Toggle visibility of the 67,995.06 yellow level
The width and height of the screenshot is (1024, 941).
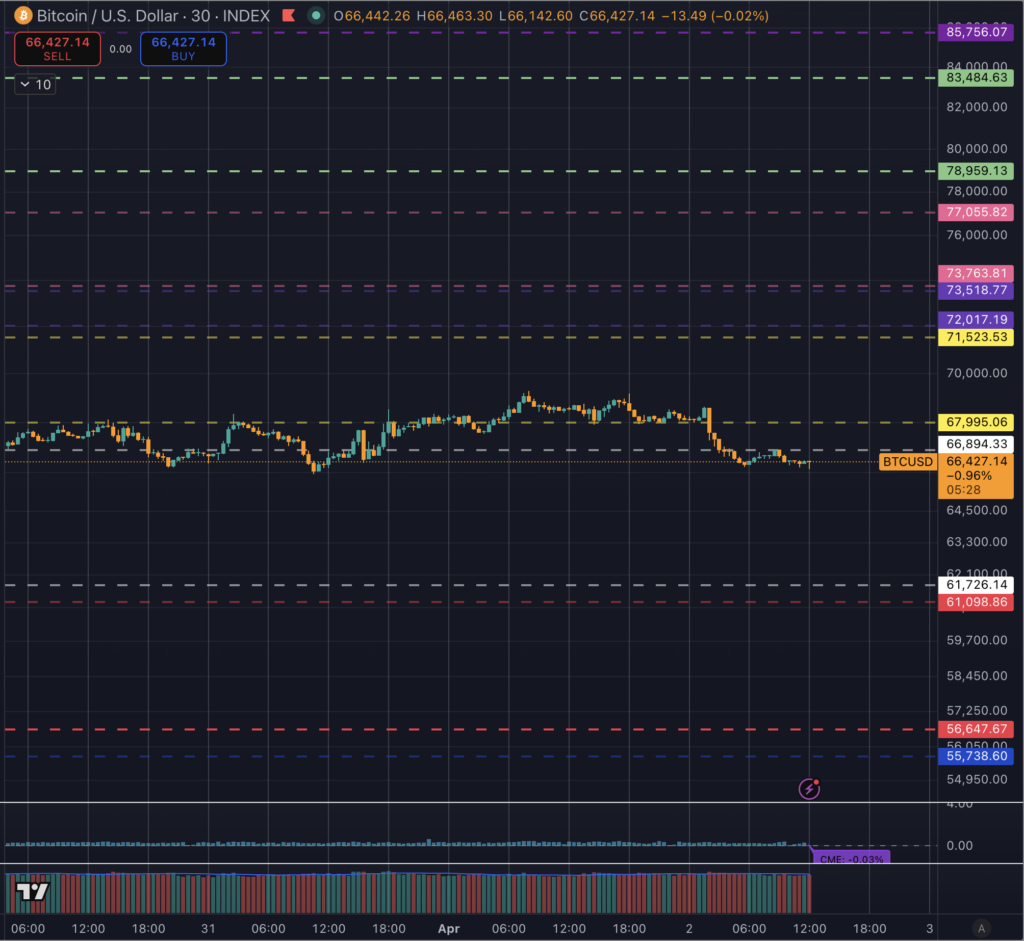click(x=976, y=423)
